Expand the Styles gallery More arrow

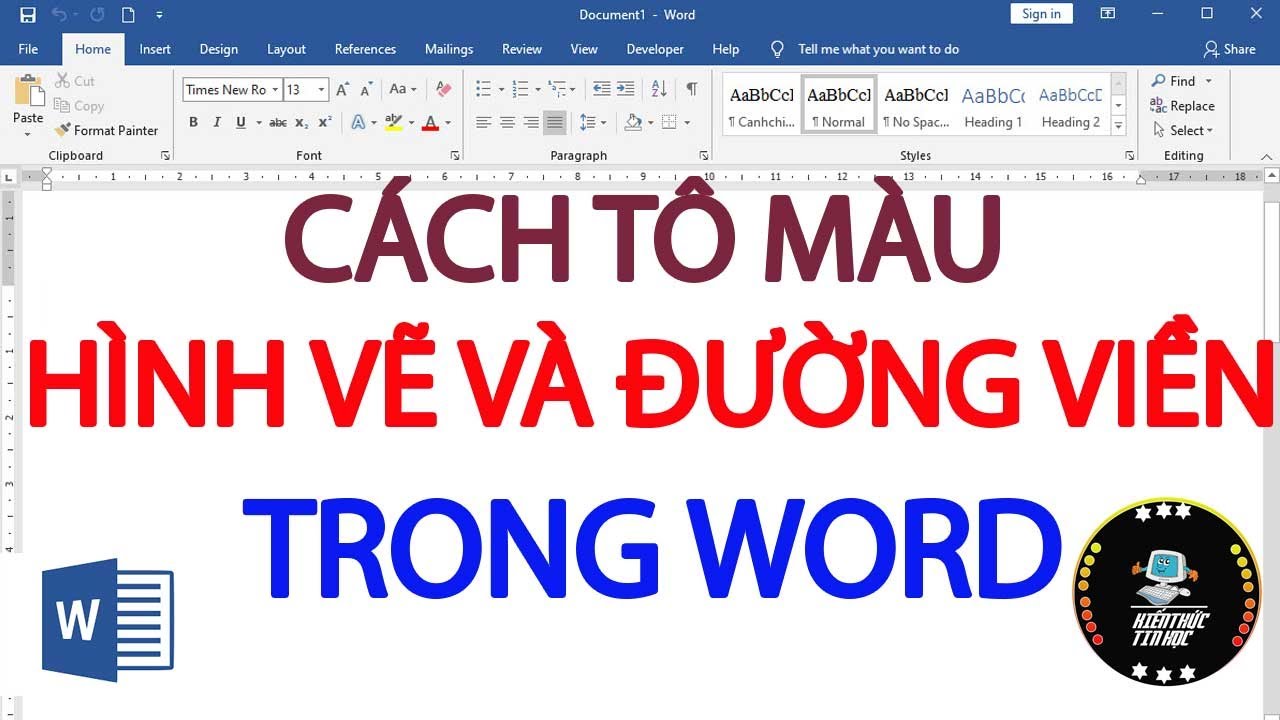1119,127
